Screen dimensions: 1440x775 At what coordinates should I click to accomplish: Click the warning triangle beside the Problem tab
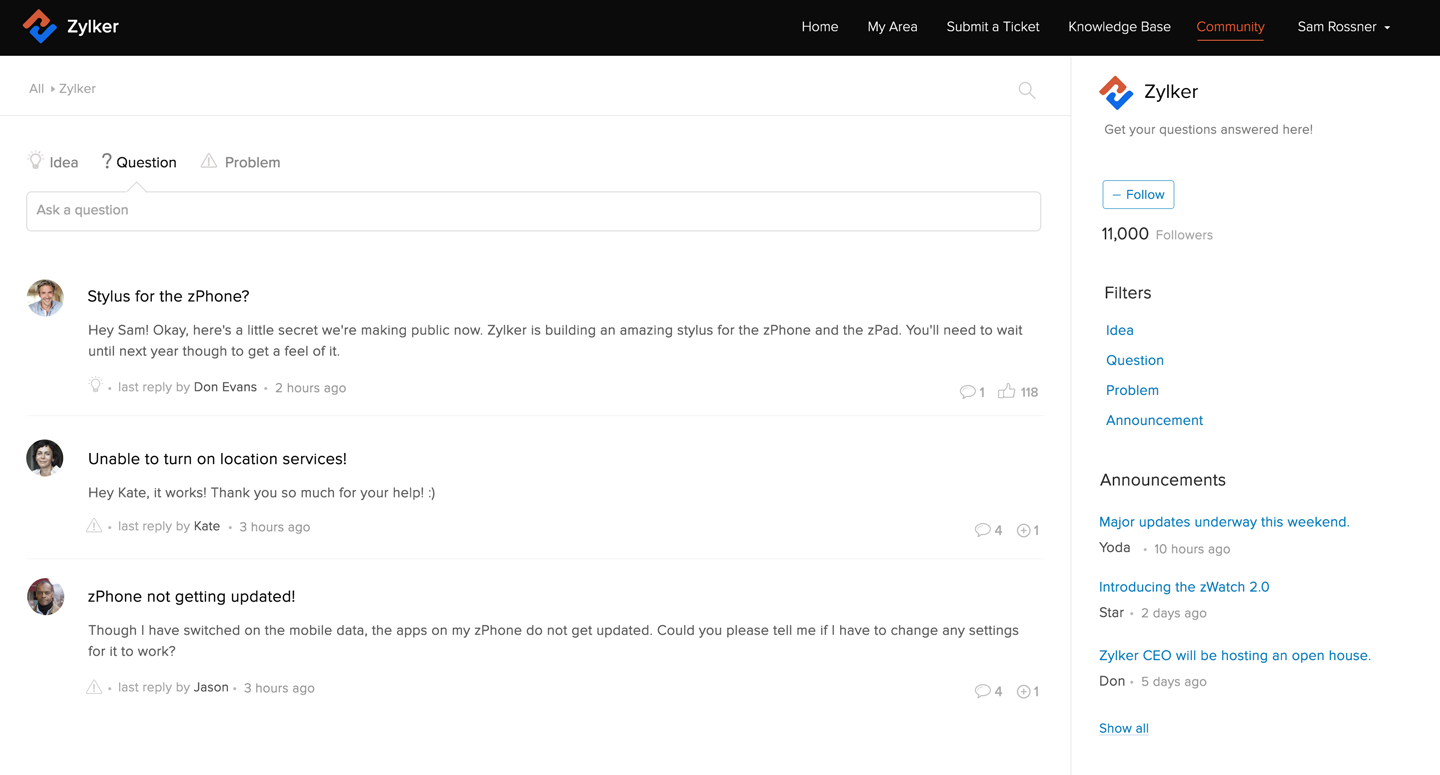click(x=208, y=161)
